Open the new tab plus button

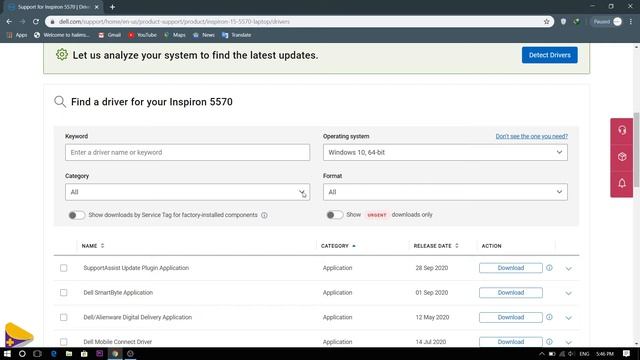(x=112, y=7)
